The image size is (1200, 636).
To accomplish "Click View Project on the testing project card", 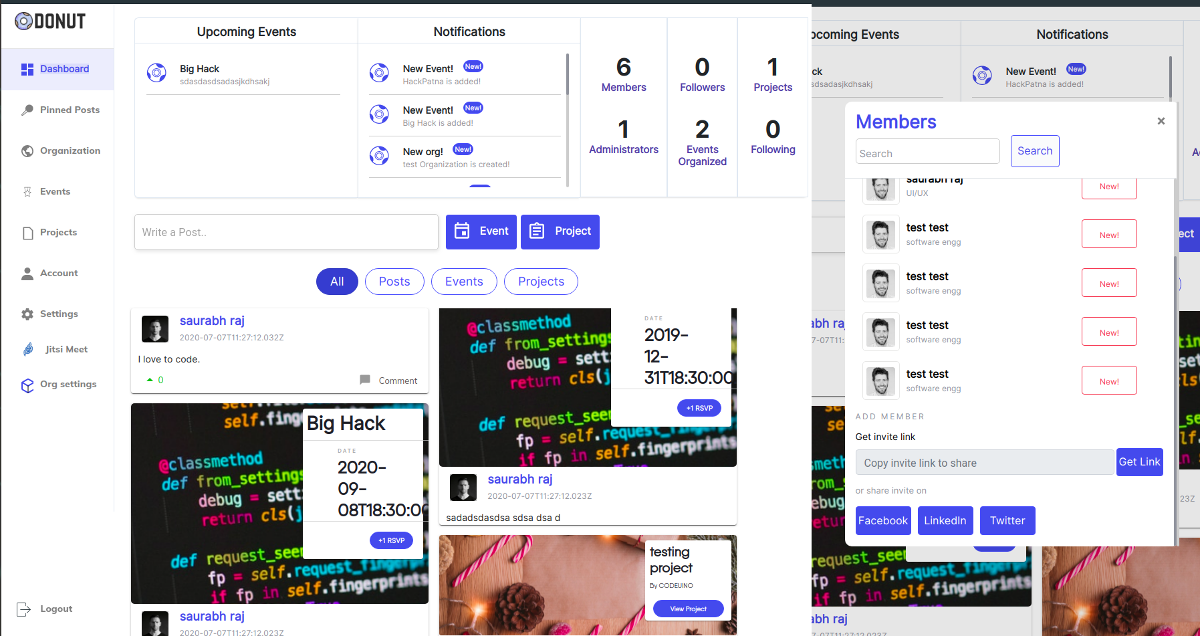I will pos(688,608).
